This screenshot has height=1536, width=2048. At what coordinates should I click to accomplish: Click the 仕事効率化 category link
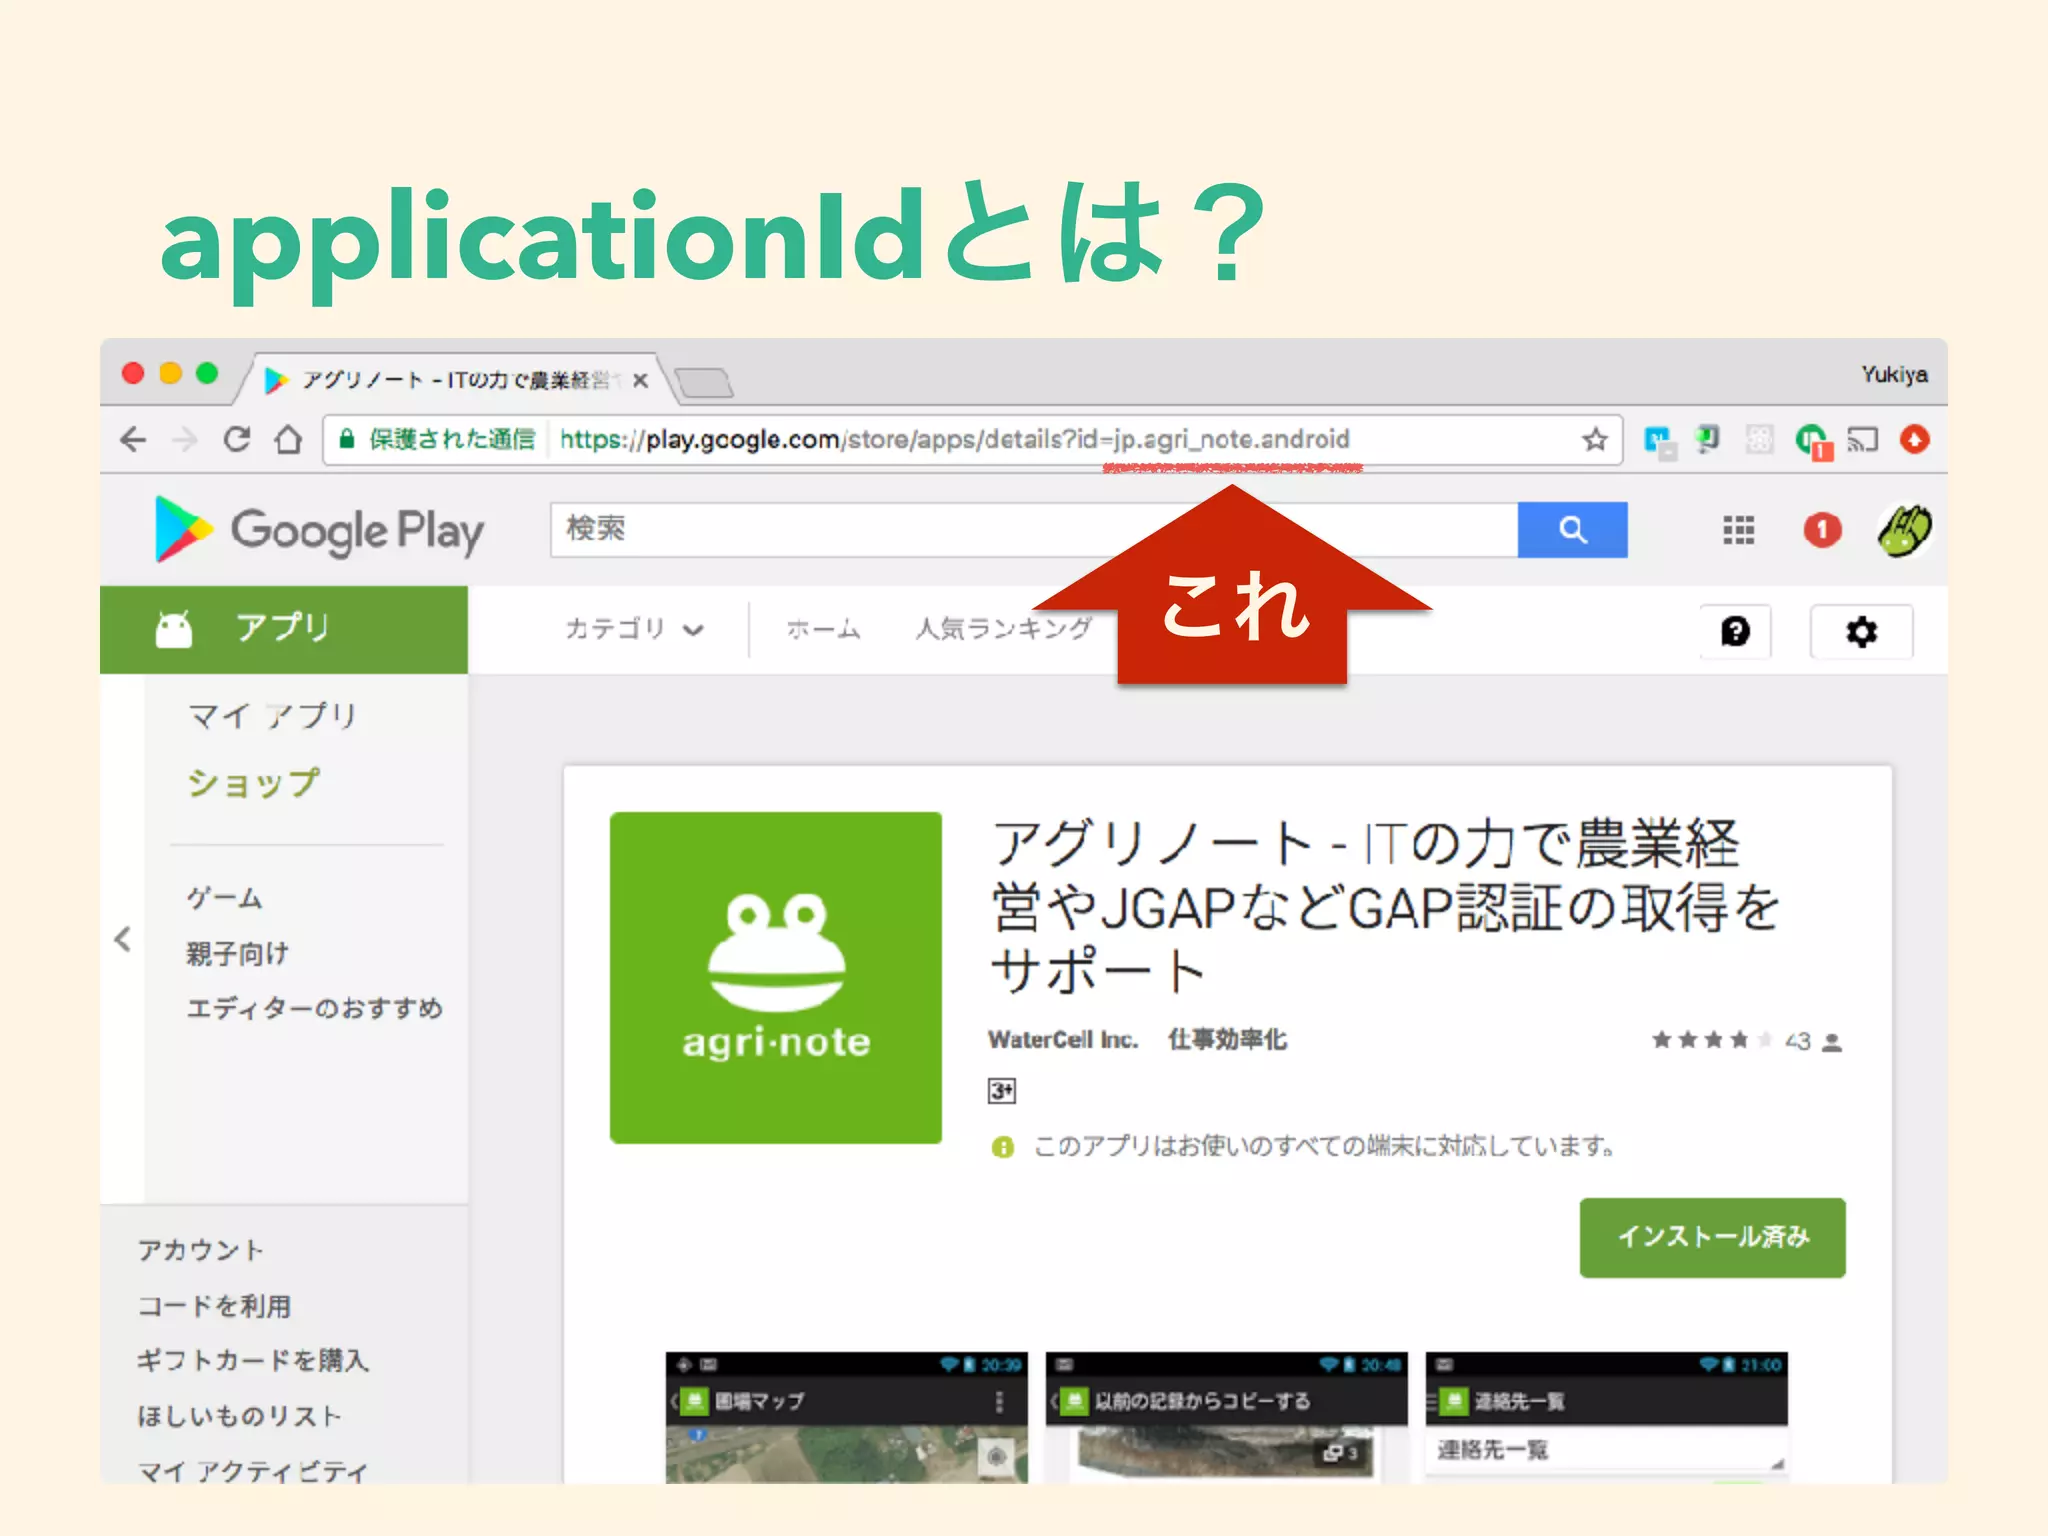[1228, 1040]
